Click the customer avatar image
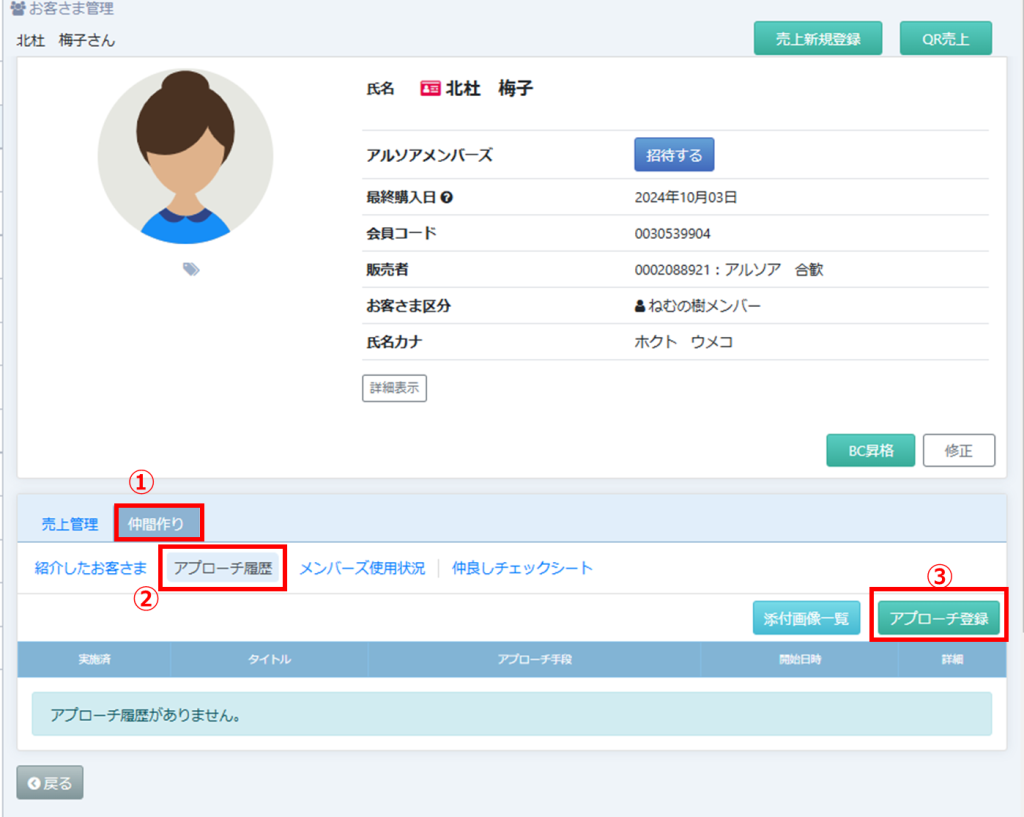 [185, 157]
